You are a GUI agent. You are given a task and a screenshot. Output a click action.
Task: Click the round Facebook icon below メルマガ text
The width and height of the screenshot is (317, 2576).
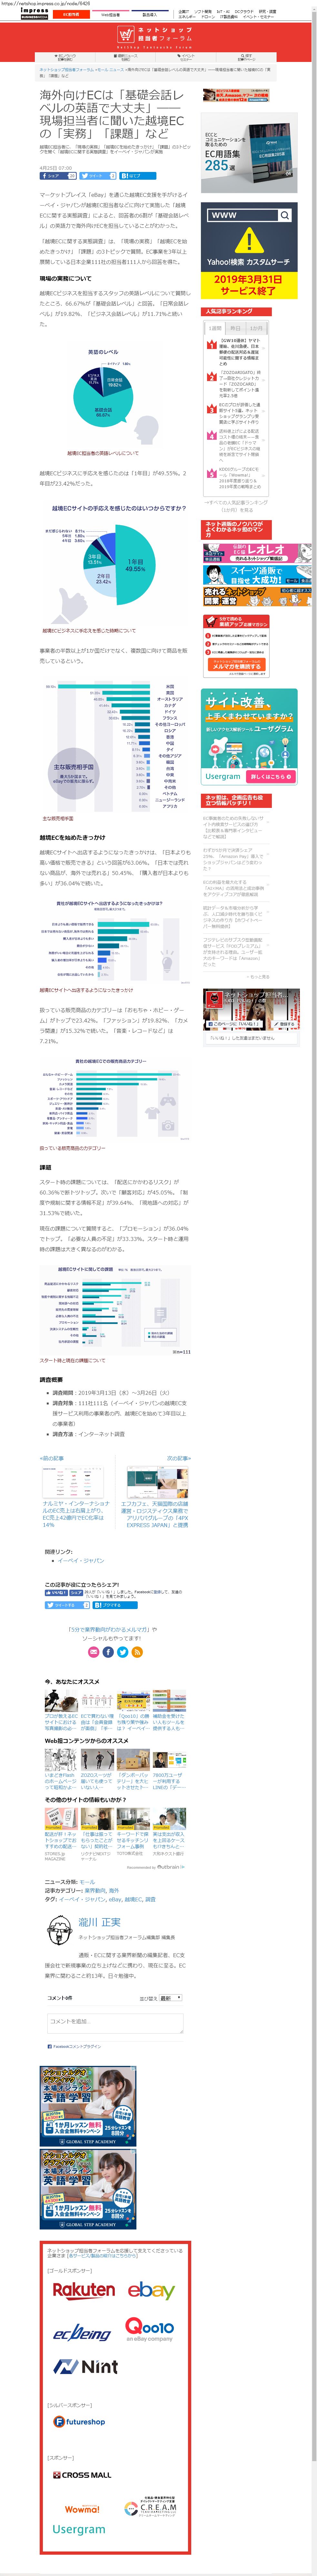(108, 1652)
